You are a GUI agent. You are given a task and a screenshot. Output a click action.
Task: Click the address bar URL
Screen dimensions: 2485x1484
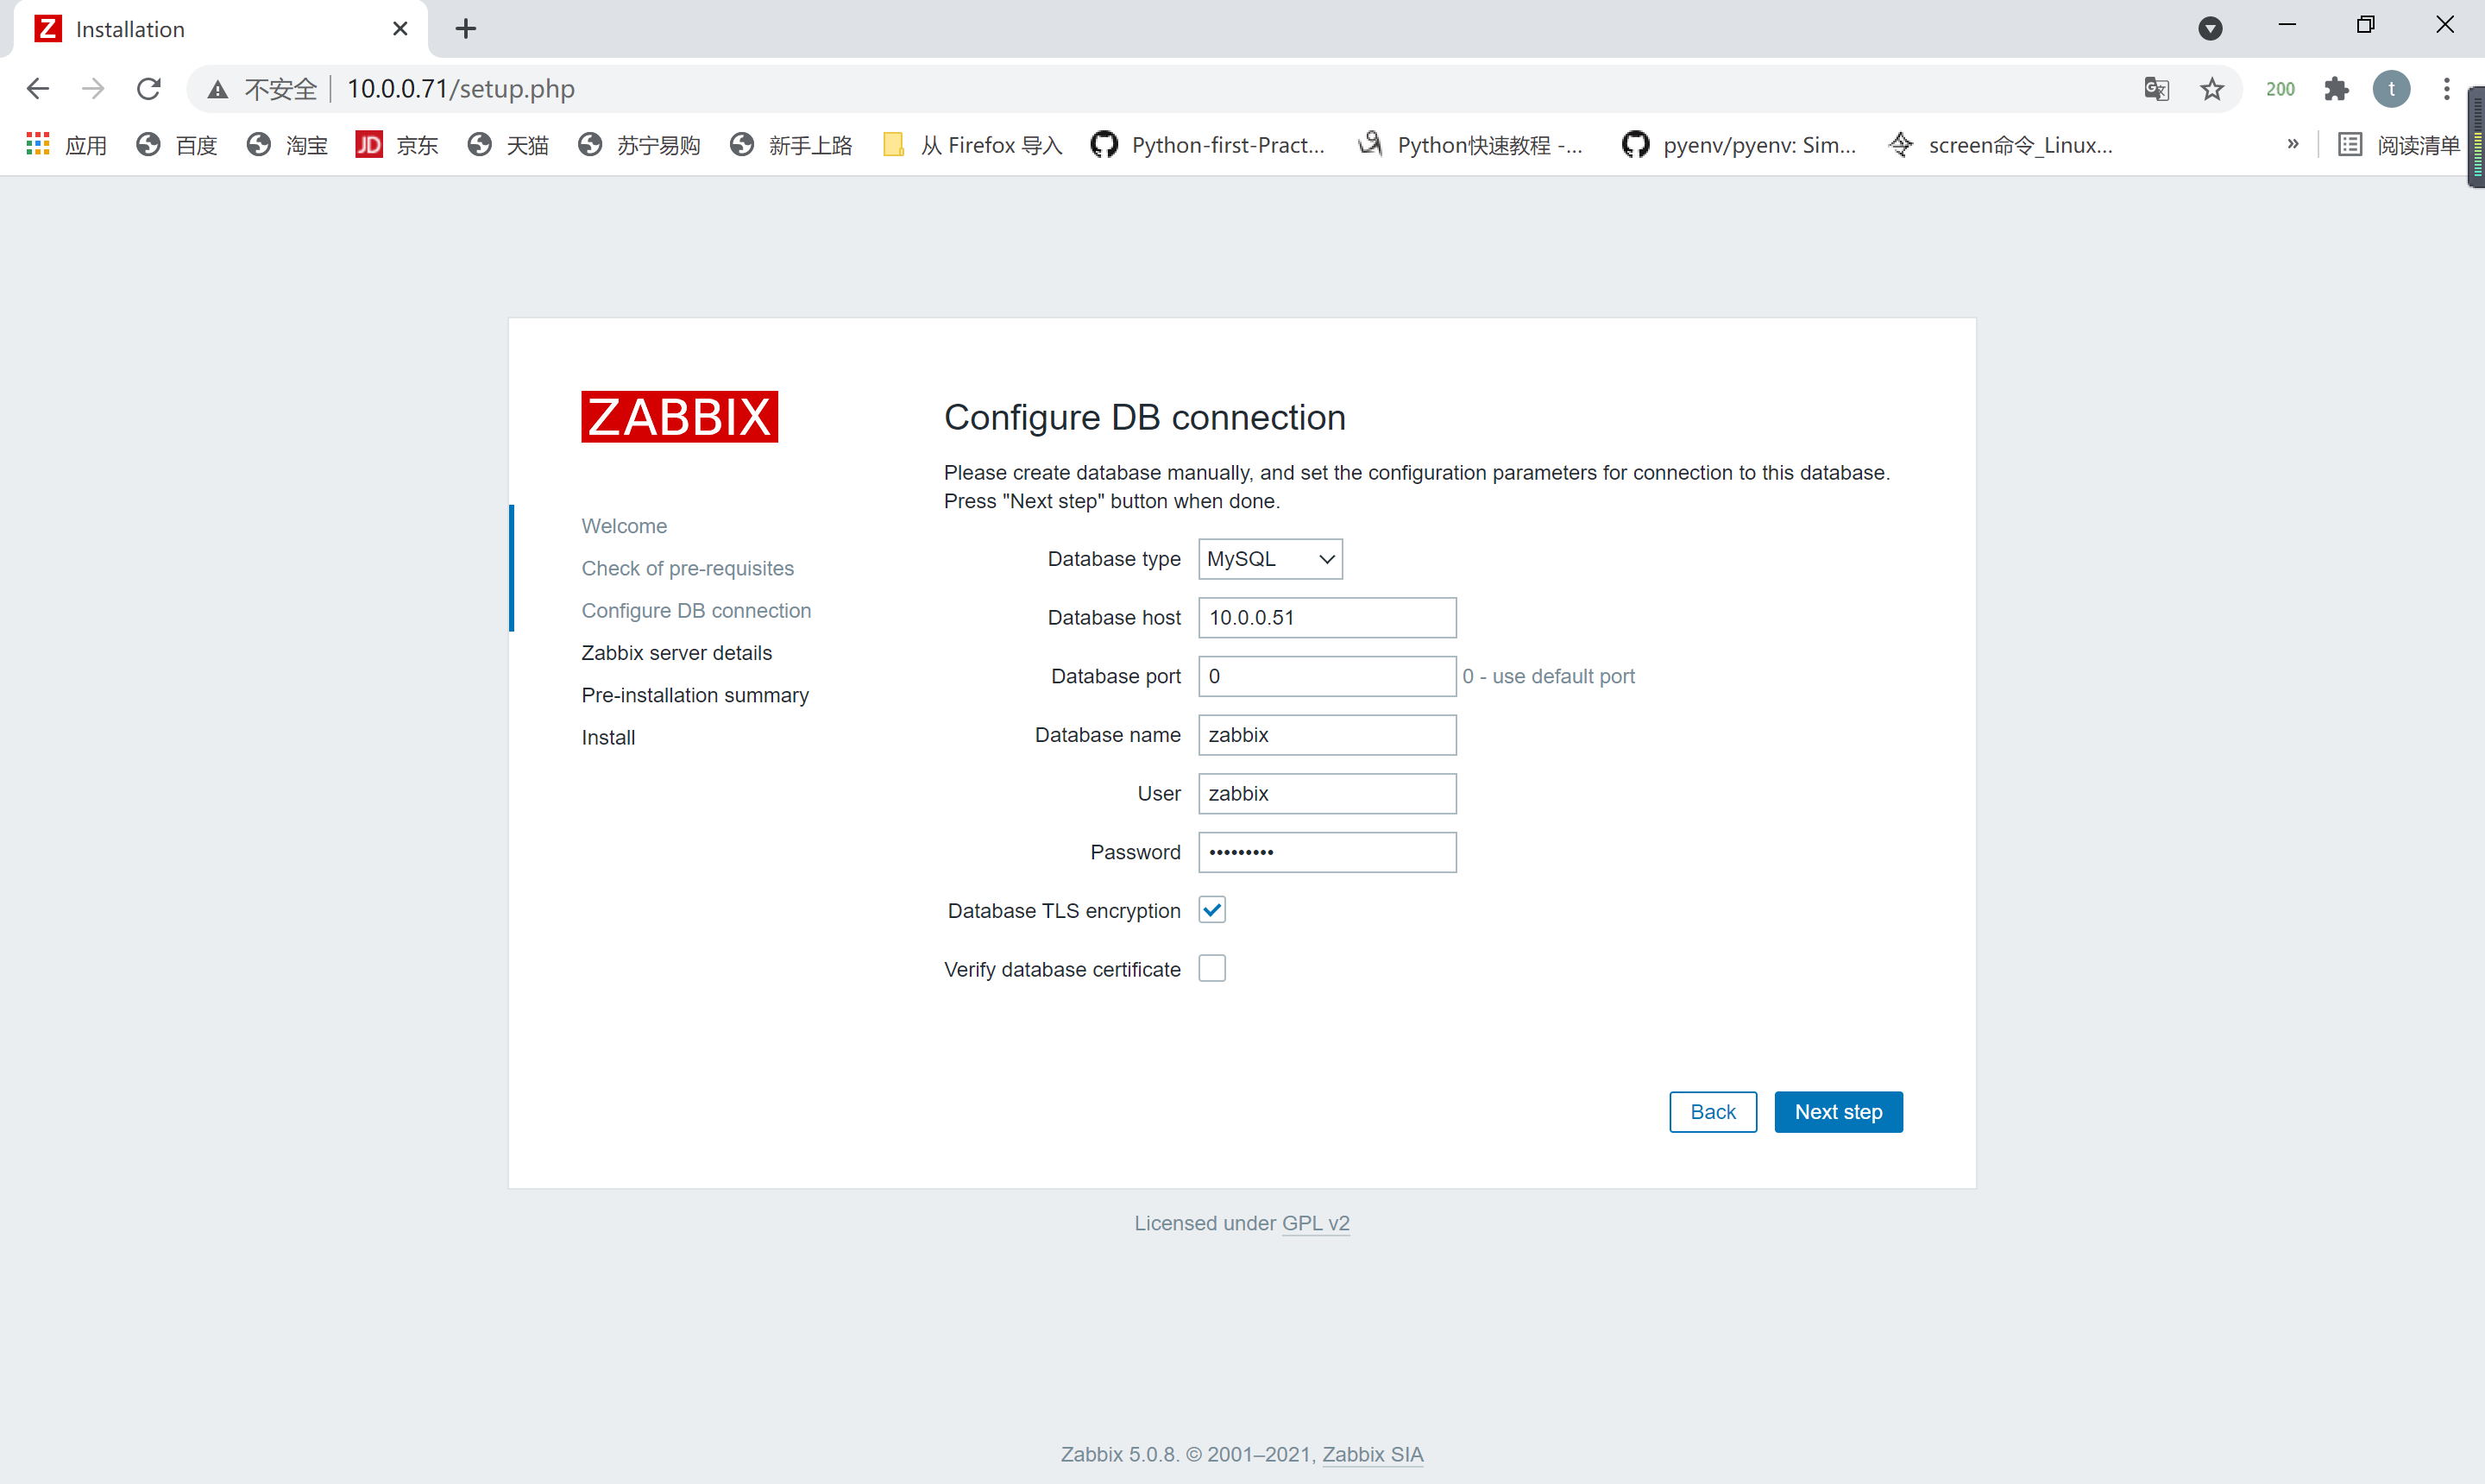460,89
